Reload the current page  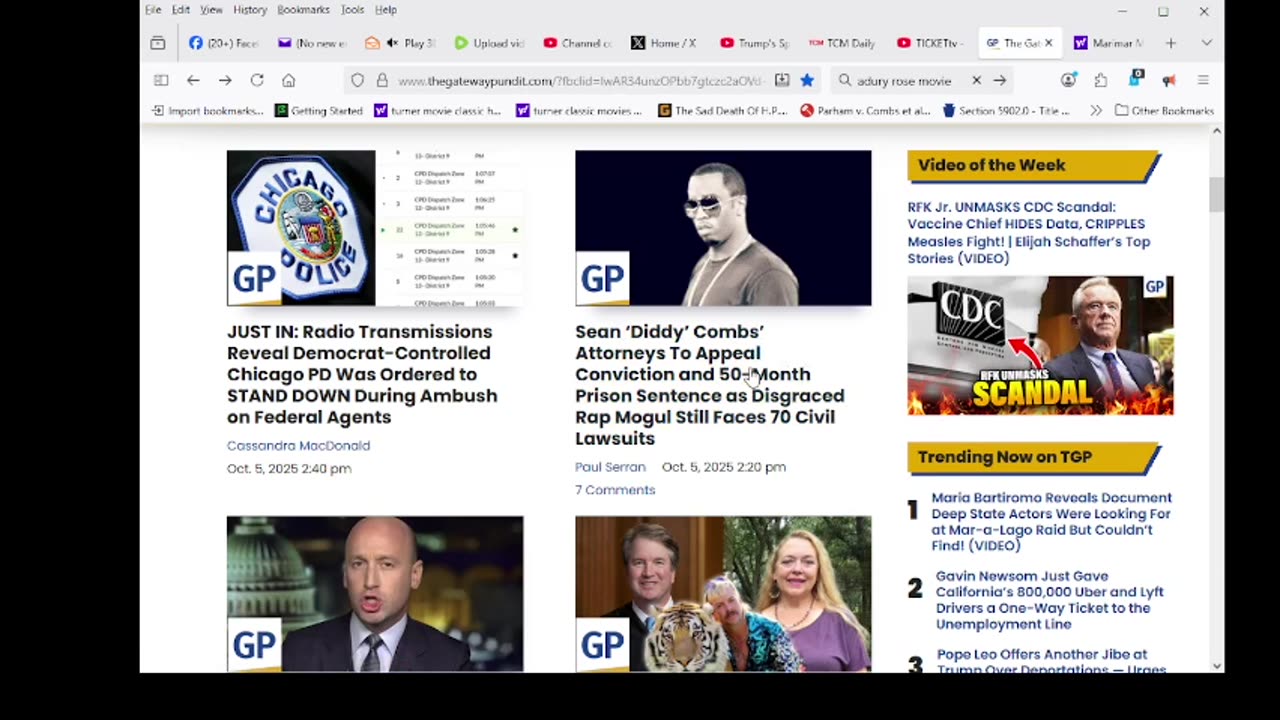point(257,80)
